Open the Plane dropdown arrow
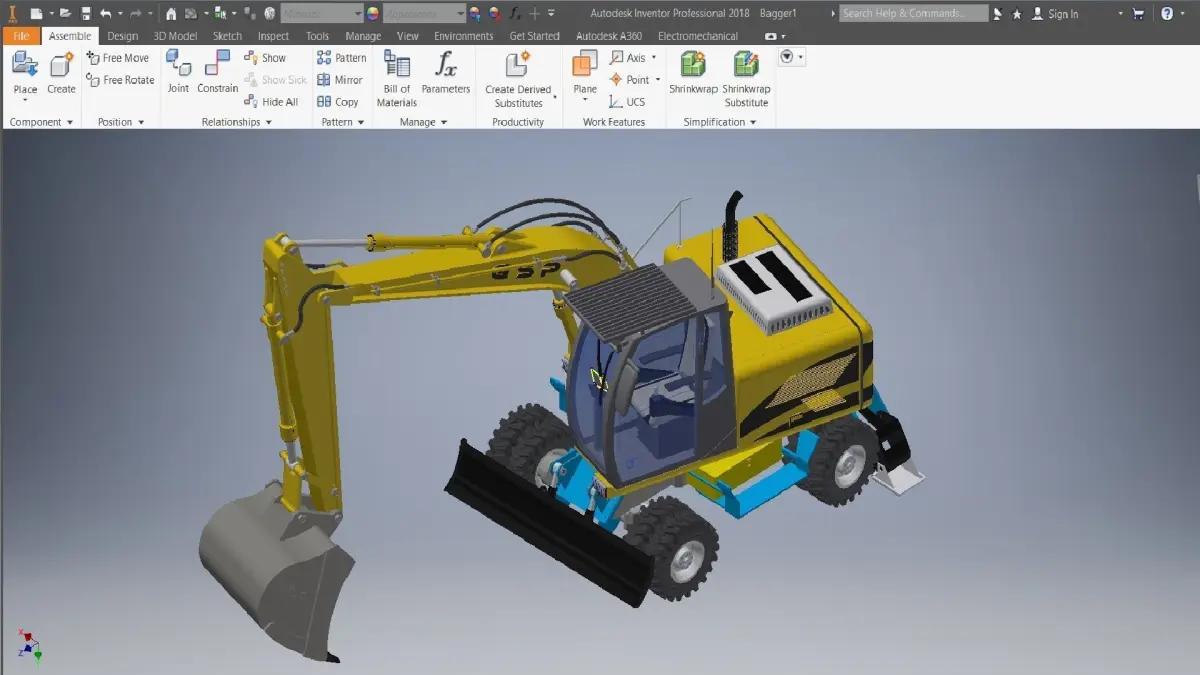The width and height of the screenshot is (1200, 675). [x=585, y=100]
